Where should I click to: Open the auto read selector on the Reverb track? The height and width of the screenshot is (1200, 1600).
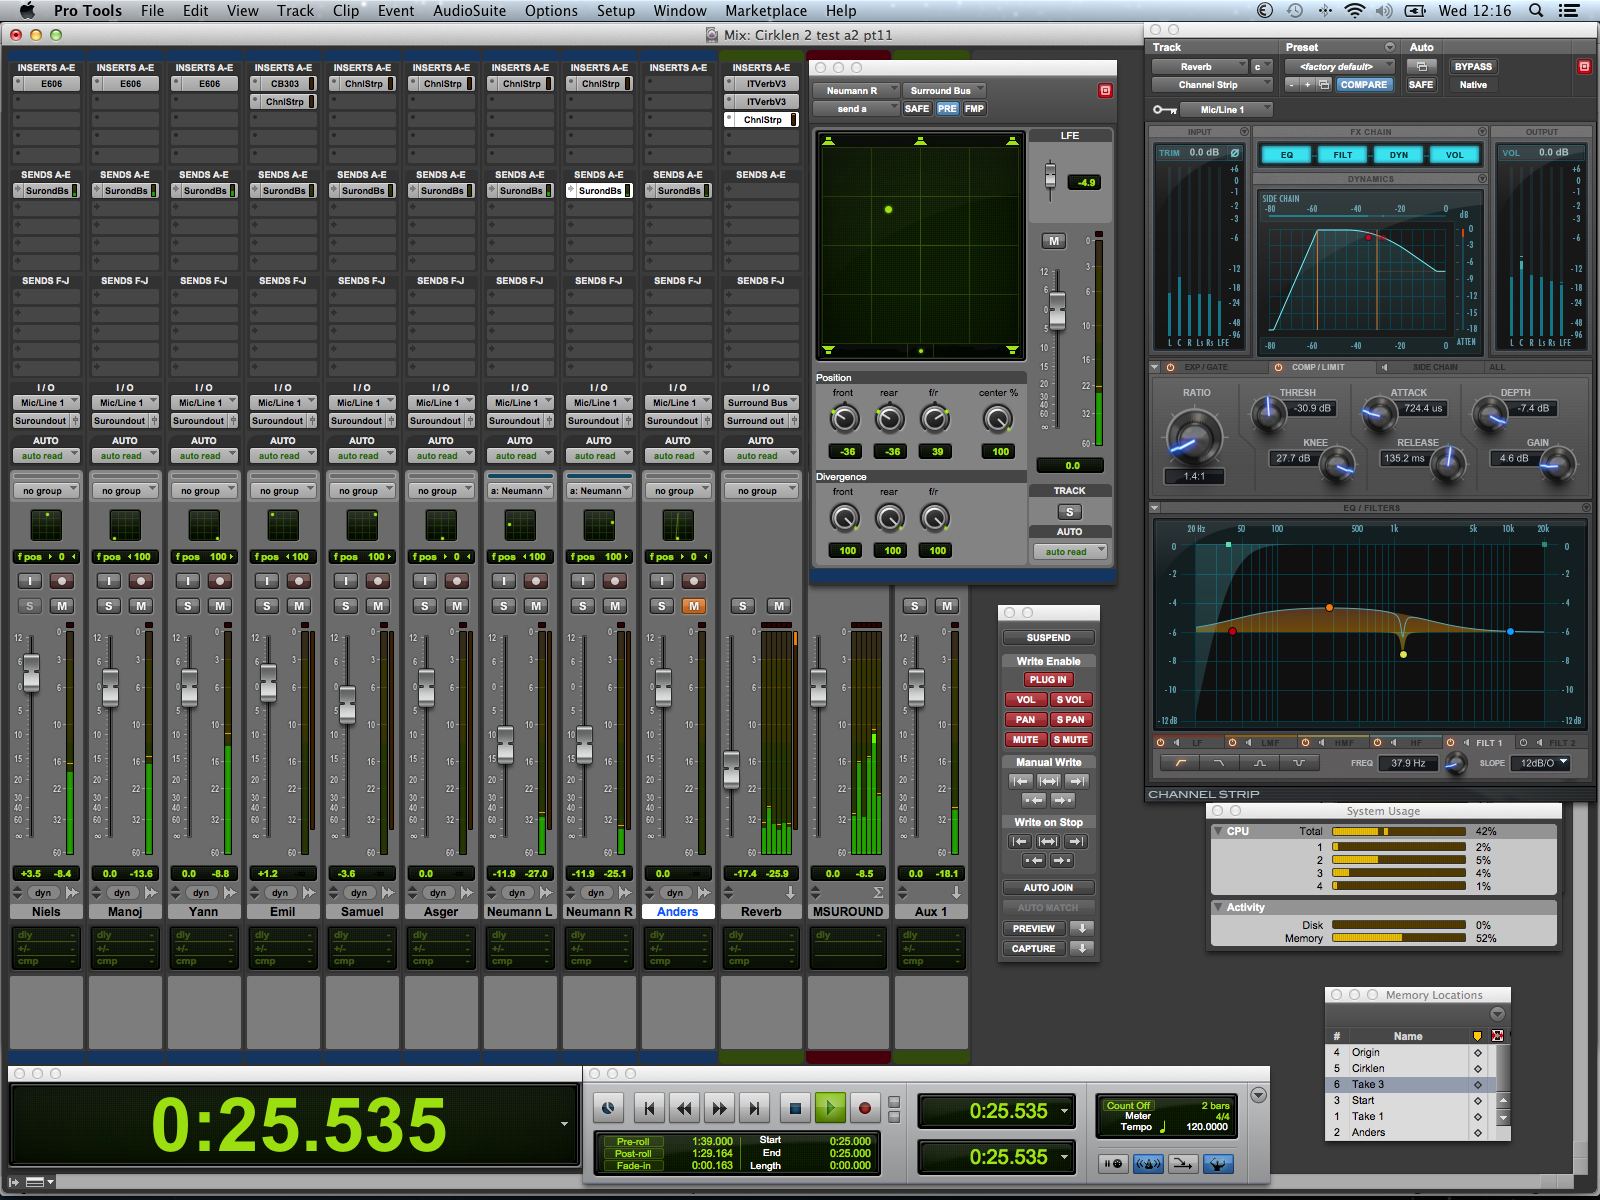coord(761,455)
